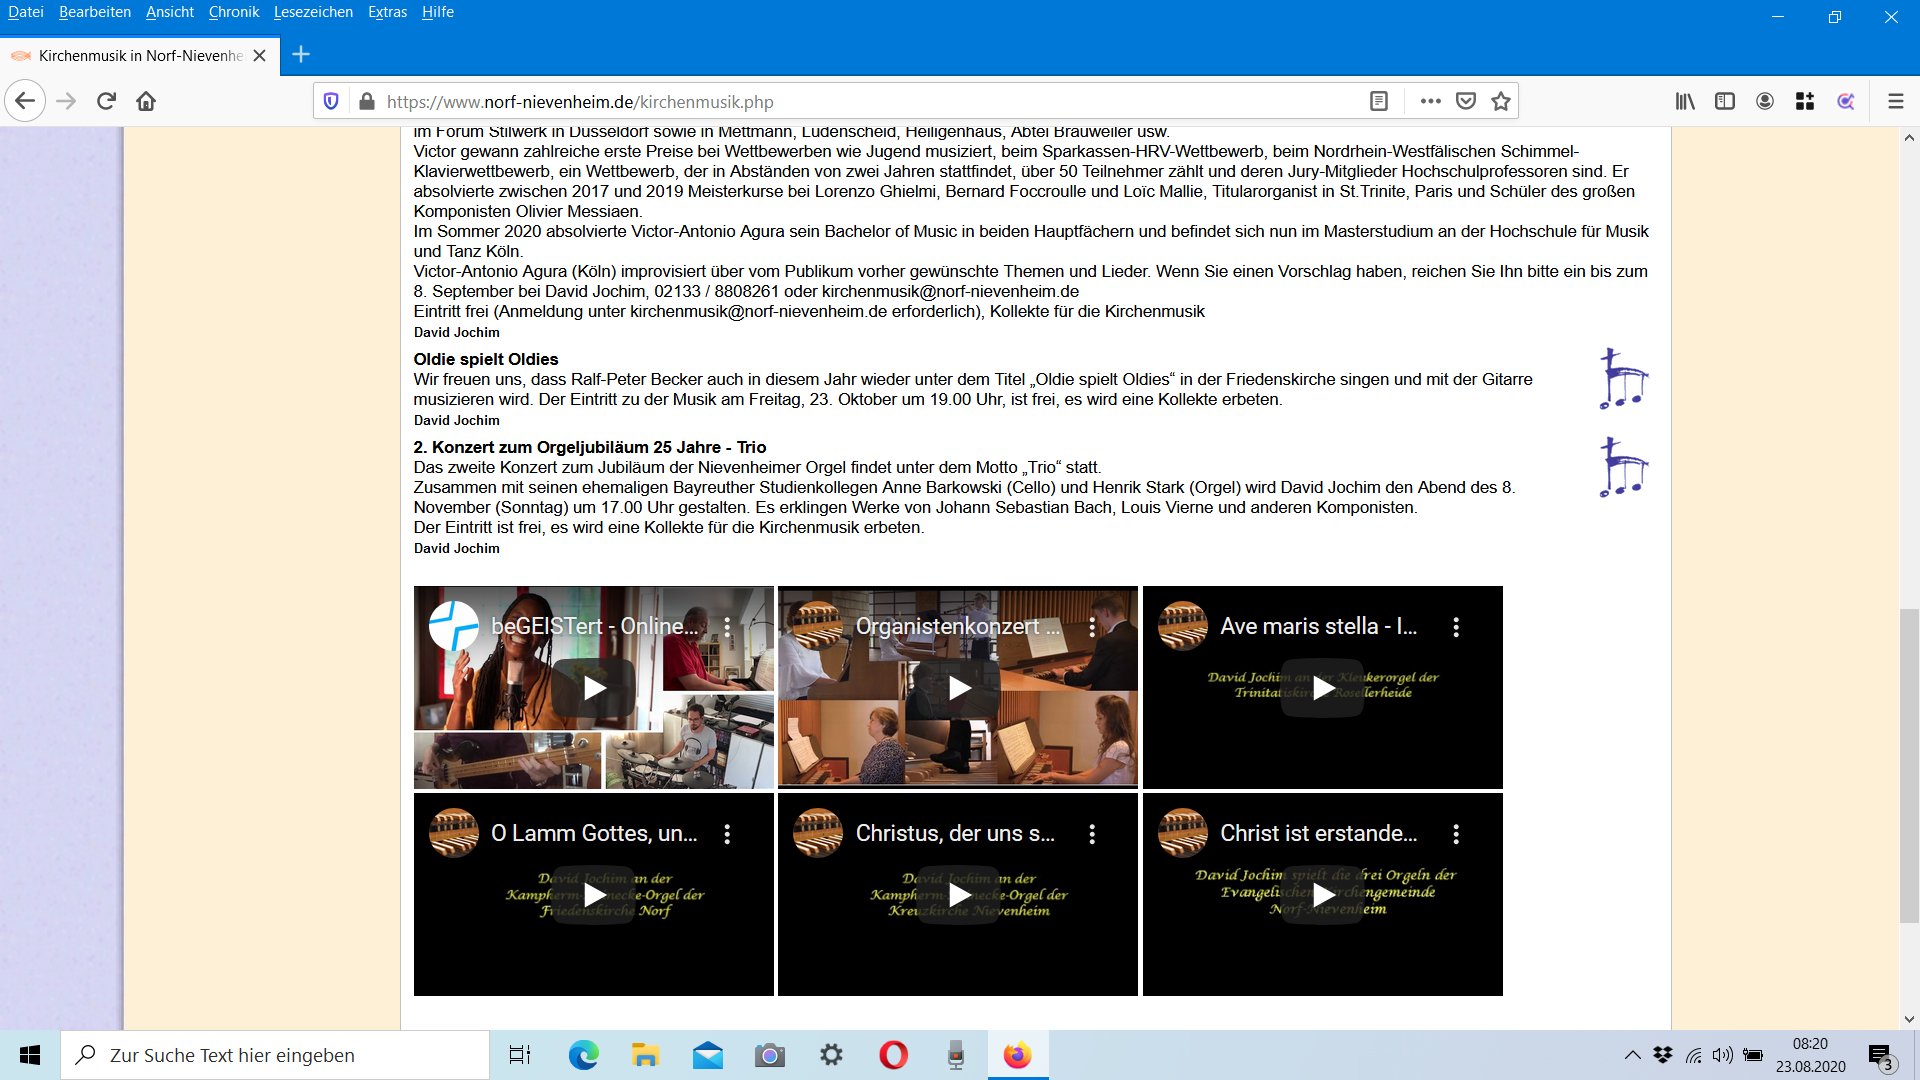Play the Ave maris stella video

pyautogui.click(x=1323, y=688)
